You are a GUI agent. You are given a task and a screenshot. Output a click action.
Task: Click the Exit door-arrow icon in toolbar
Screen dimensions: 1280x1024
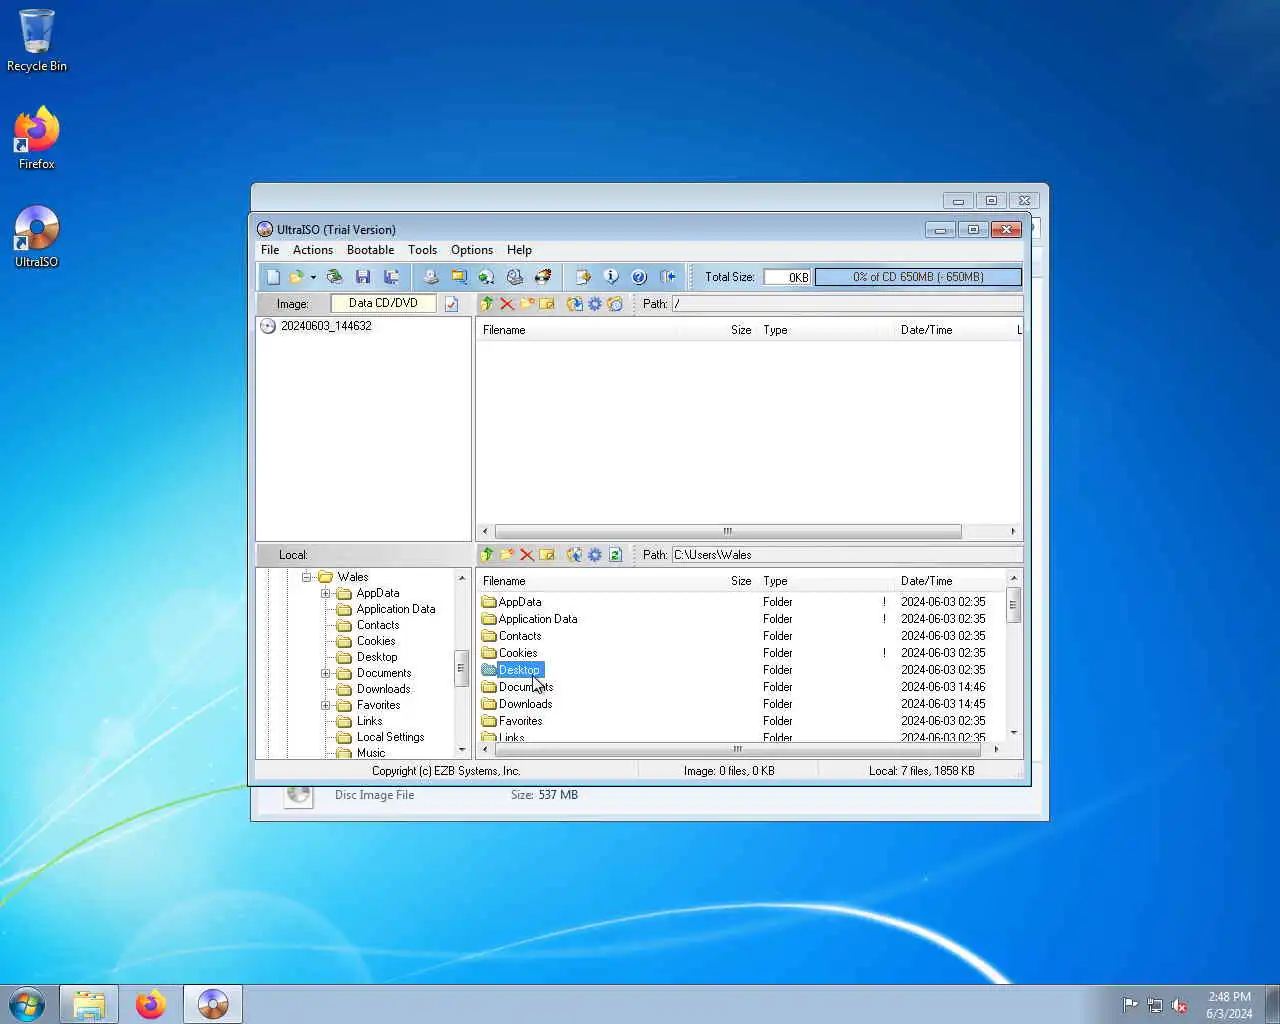click(x=667, y=277)
